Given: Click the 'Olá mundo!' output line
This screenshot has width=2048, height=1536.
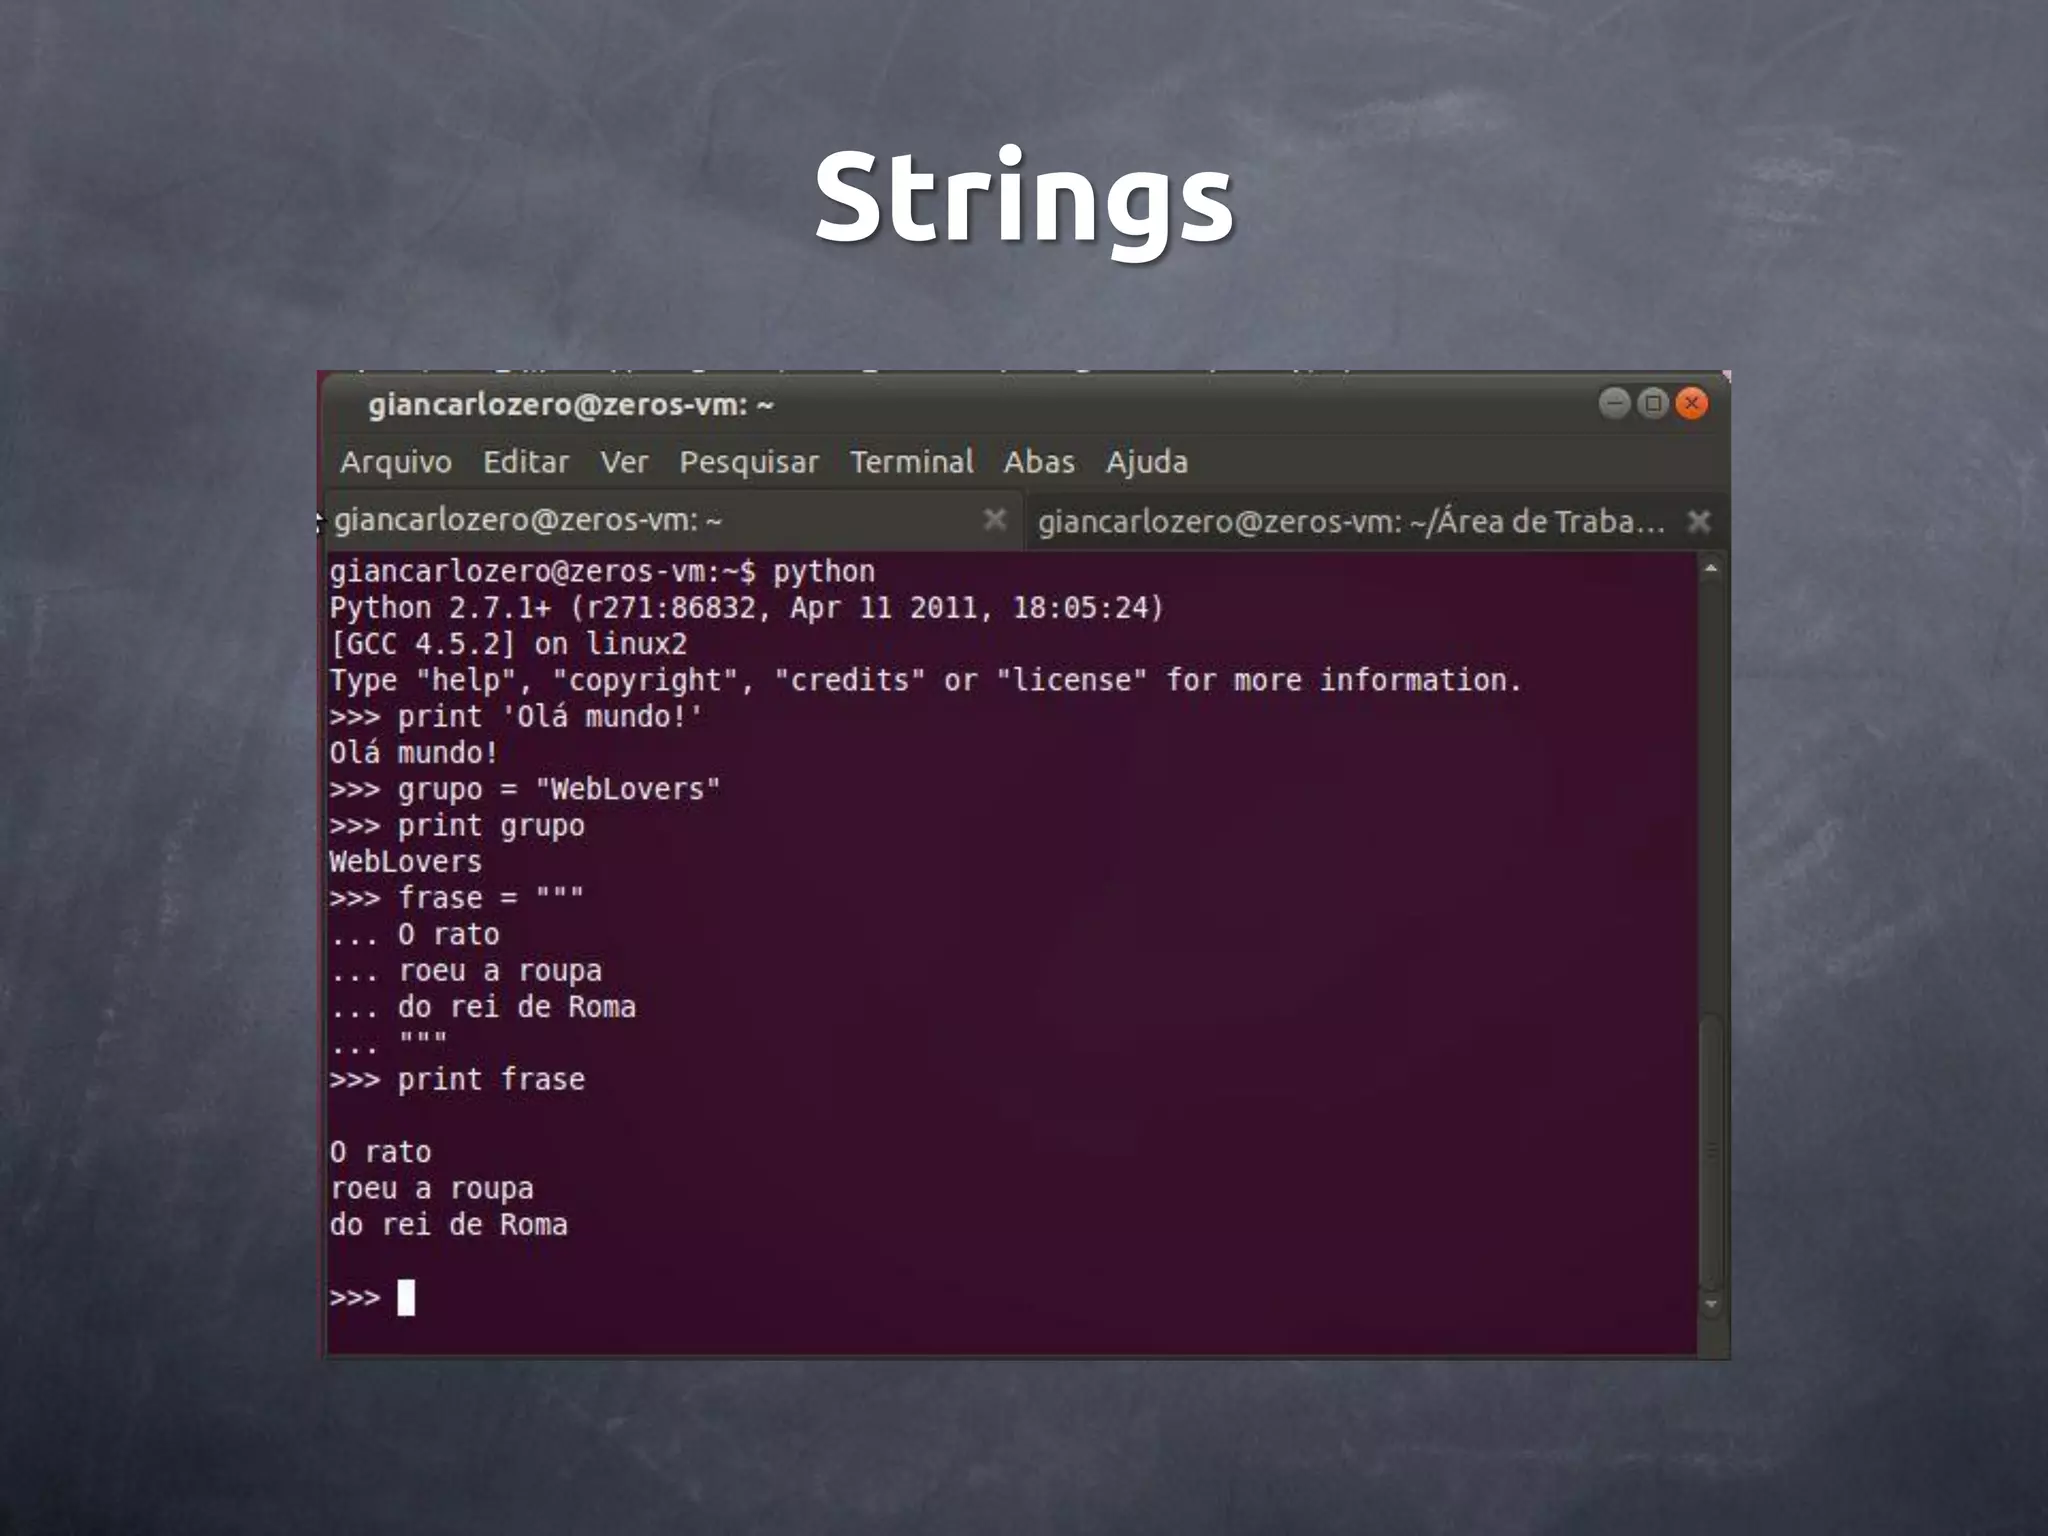Looking at the screenshot, I should [x=414, y=753].
